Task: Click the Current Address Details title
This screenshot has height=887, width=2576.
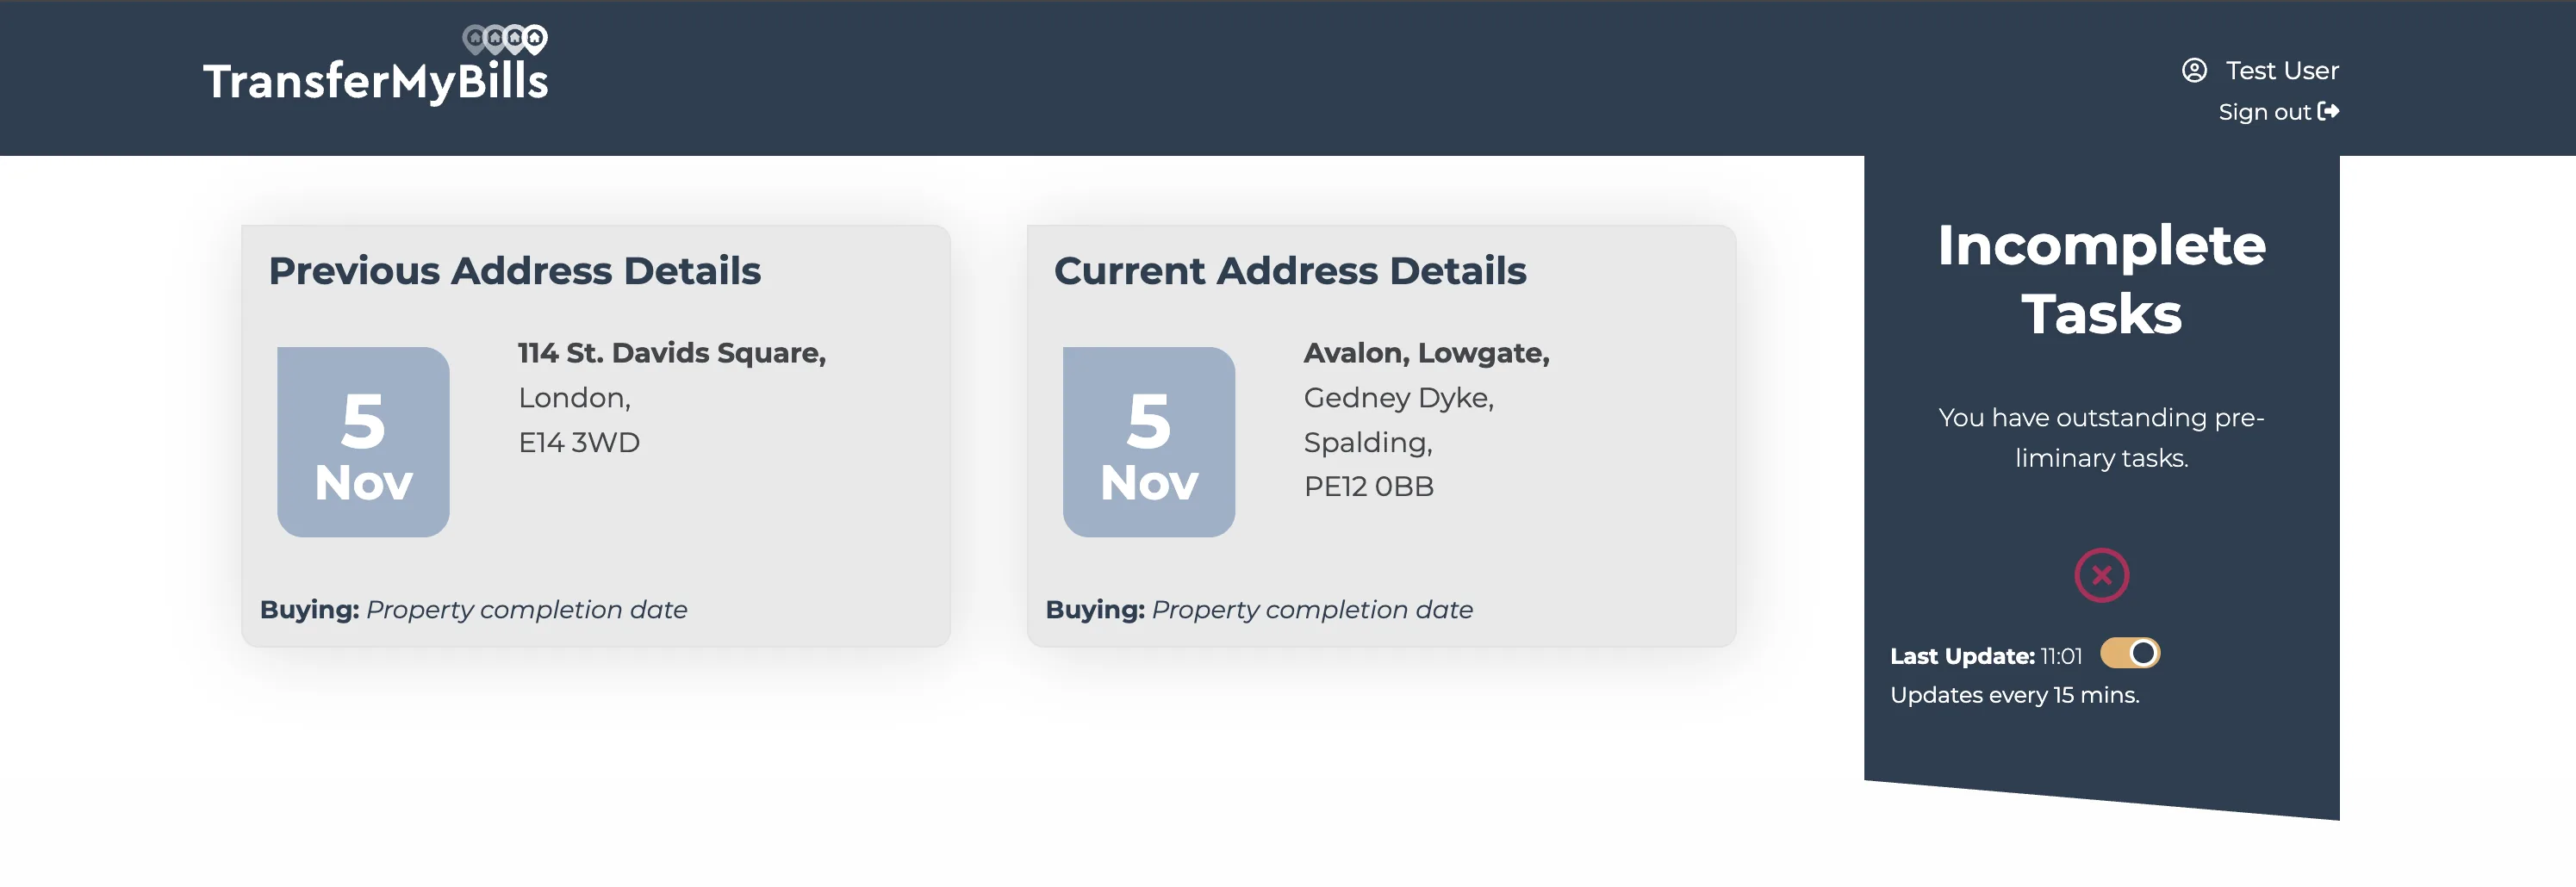Action: [x=1291, y=270]
